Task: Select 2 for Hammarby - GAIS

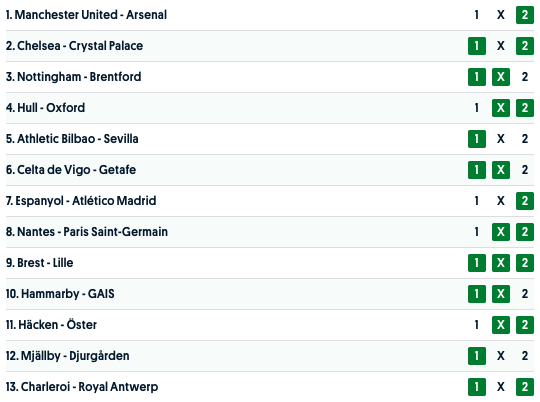Action: coord(525,294)
